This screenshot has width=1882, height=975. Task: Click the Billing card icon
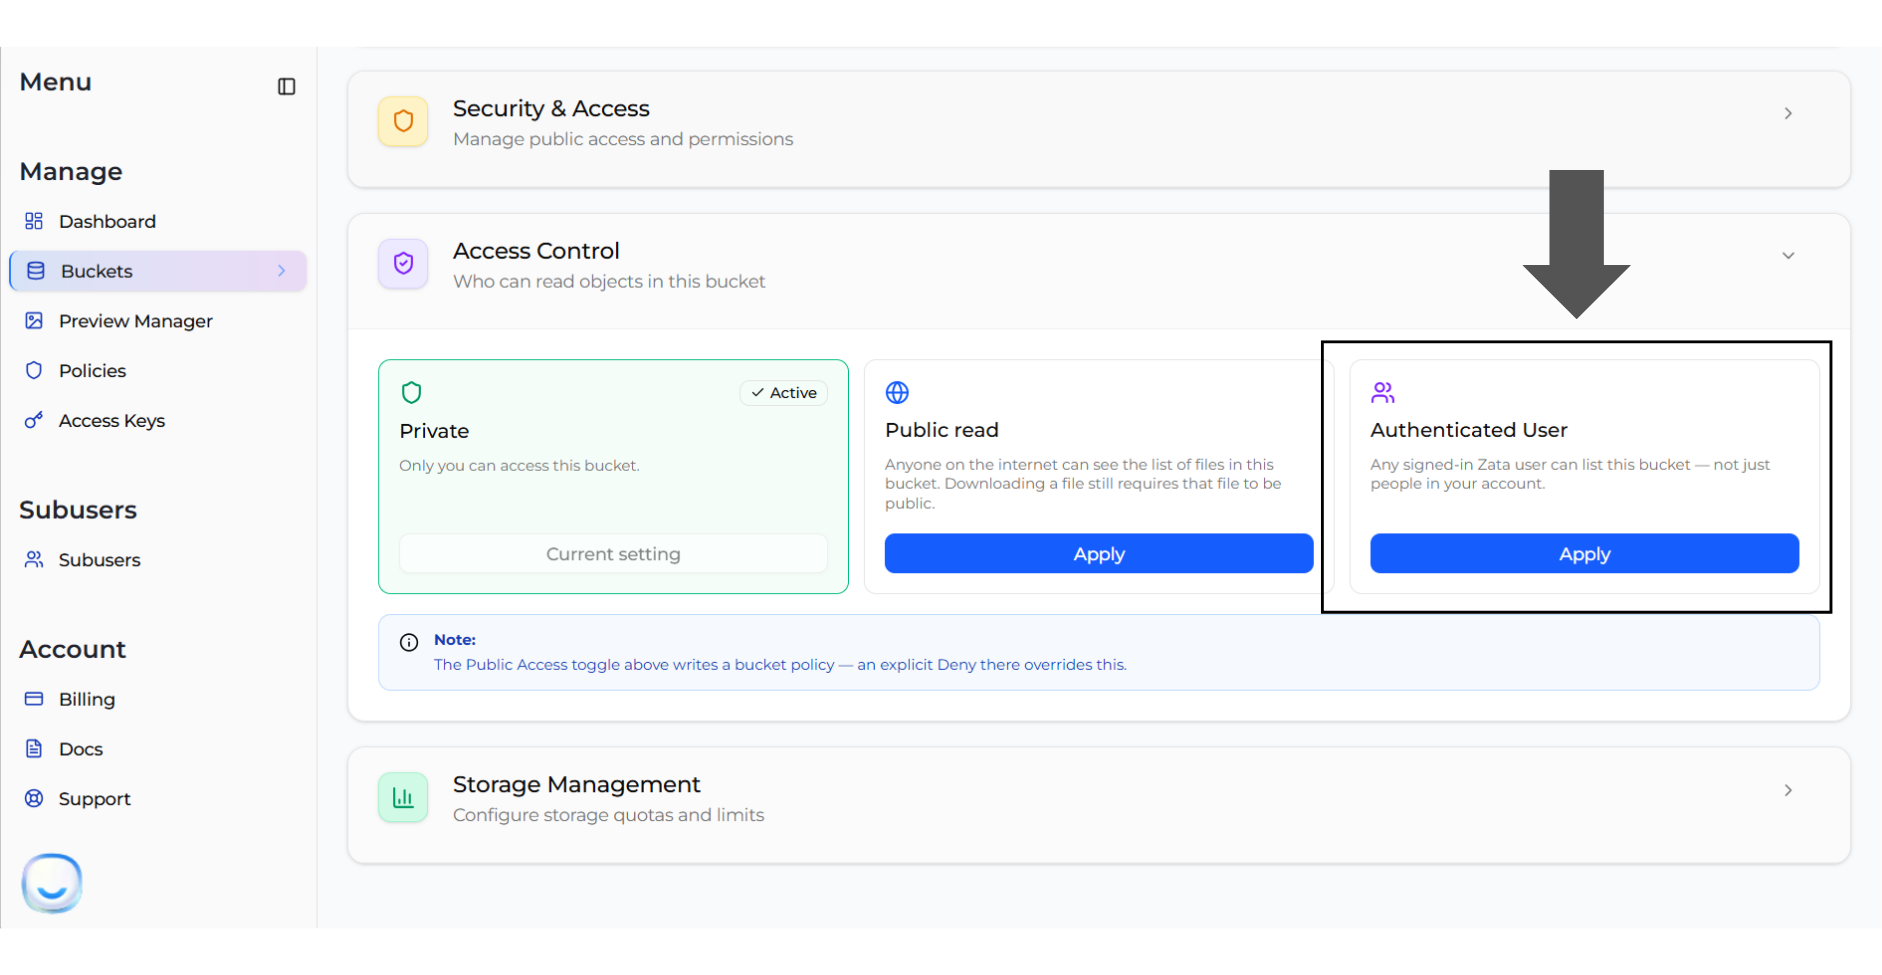pos(34,699)
